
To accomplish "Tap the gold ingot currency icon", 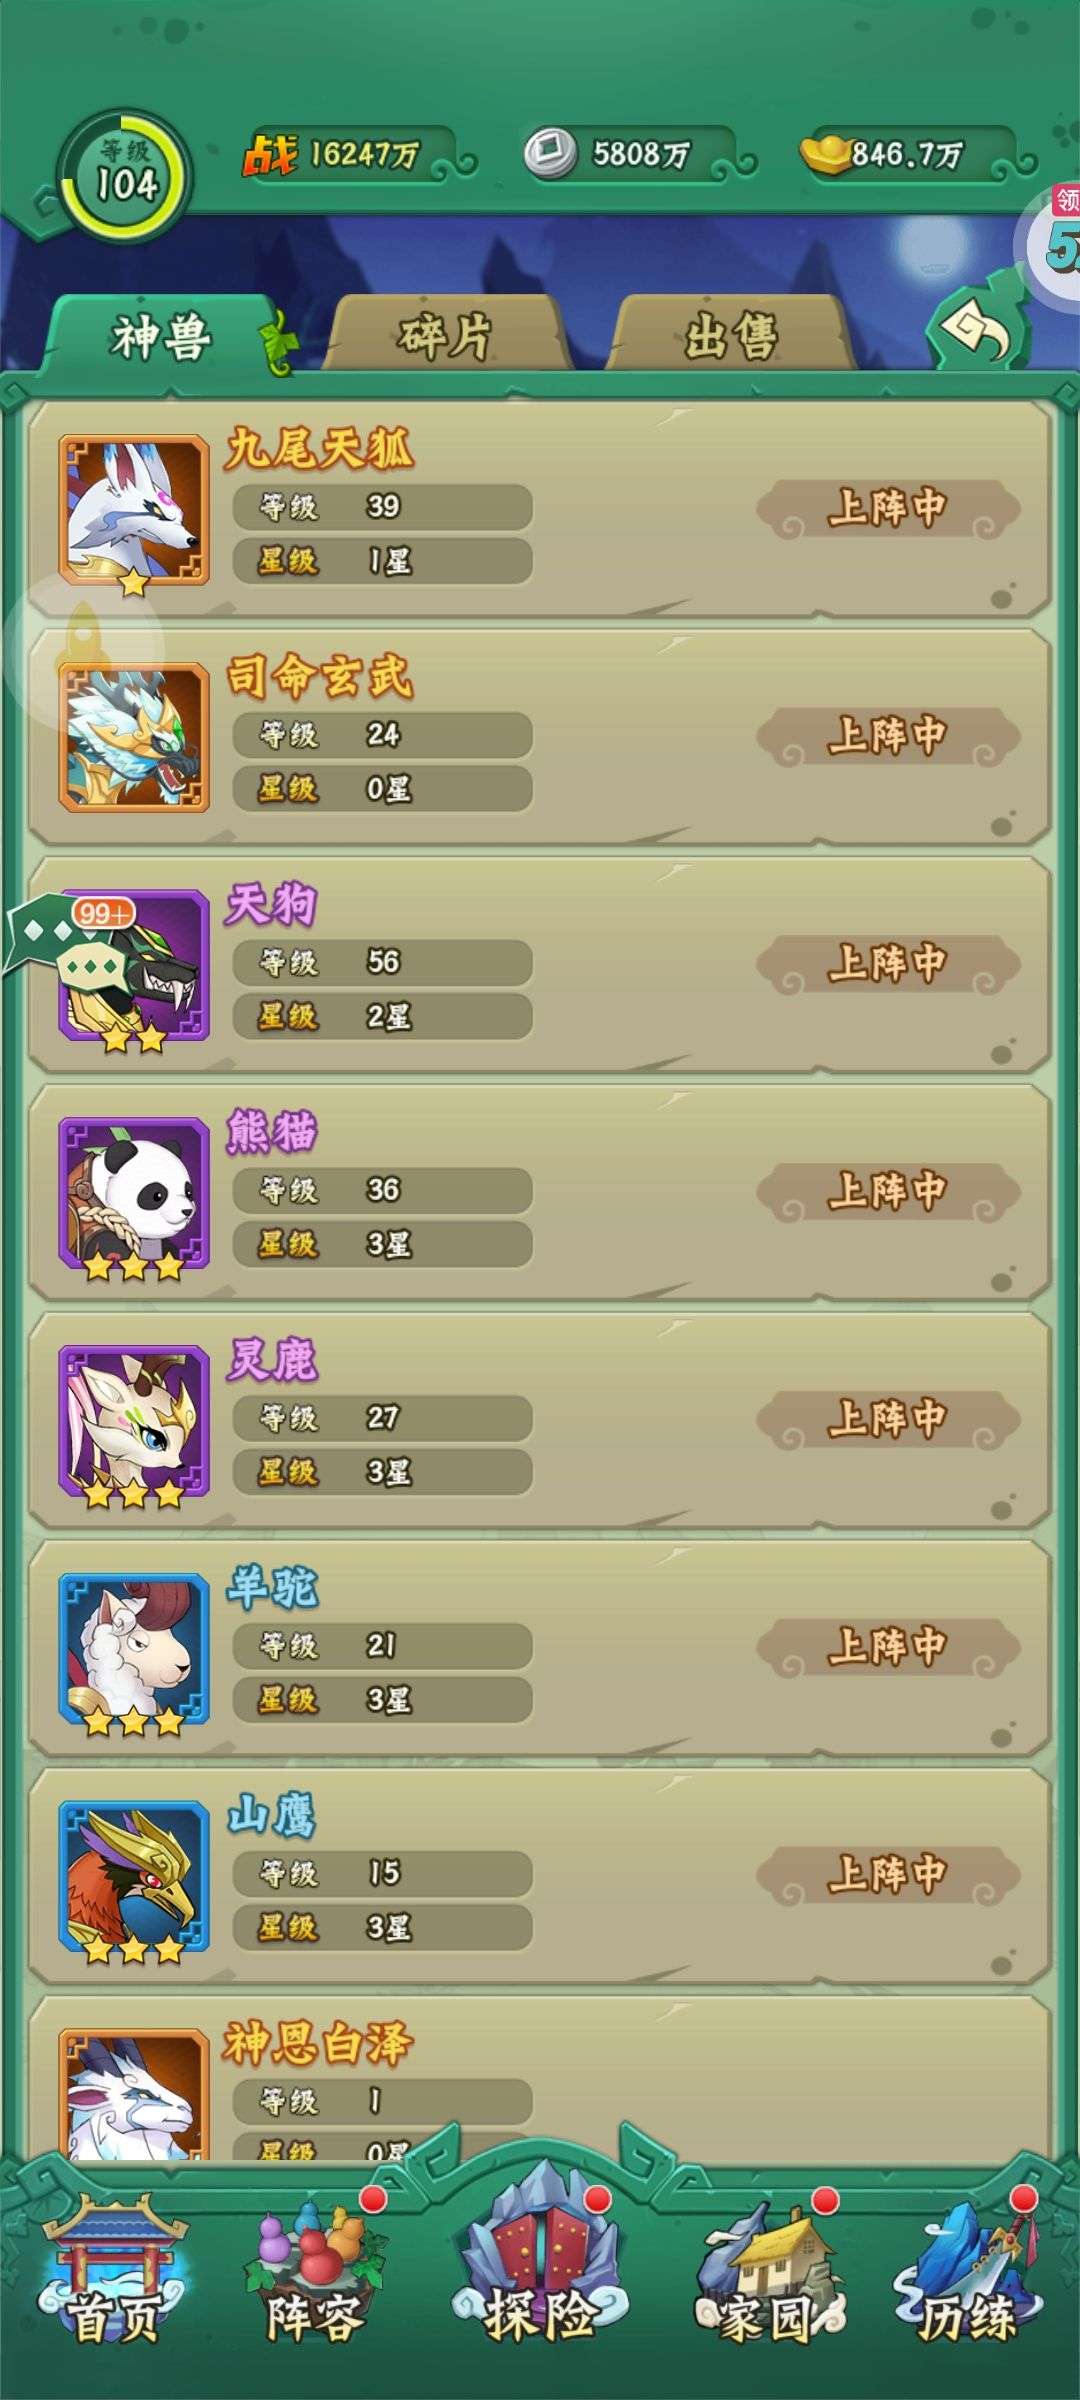I will 828,155.
